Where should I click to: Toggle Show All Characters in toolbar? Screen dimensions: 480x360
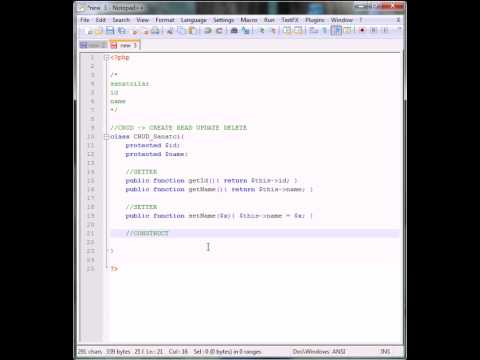(325, 31)
